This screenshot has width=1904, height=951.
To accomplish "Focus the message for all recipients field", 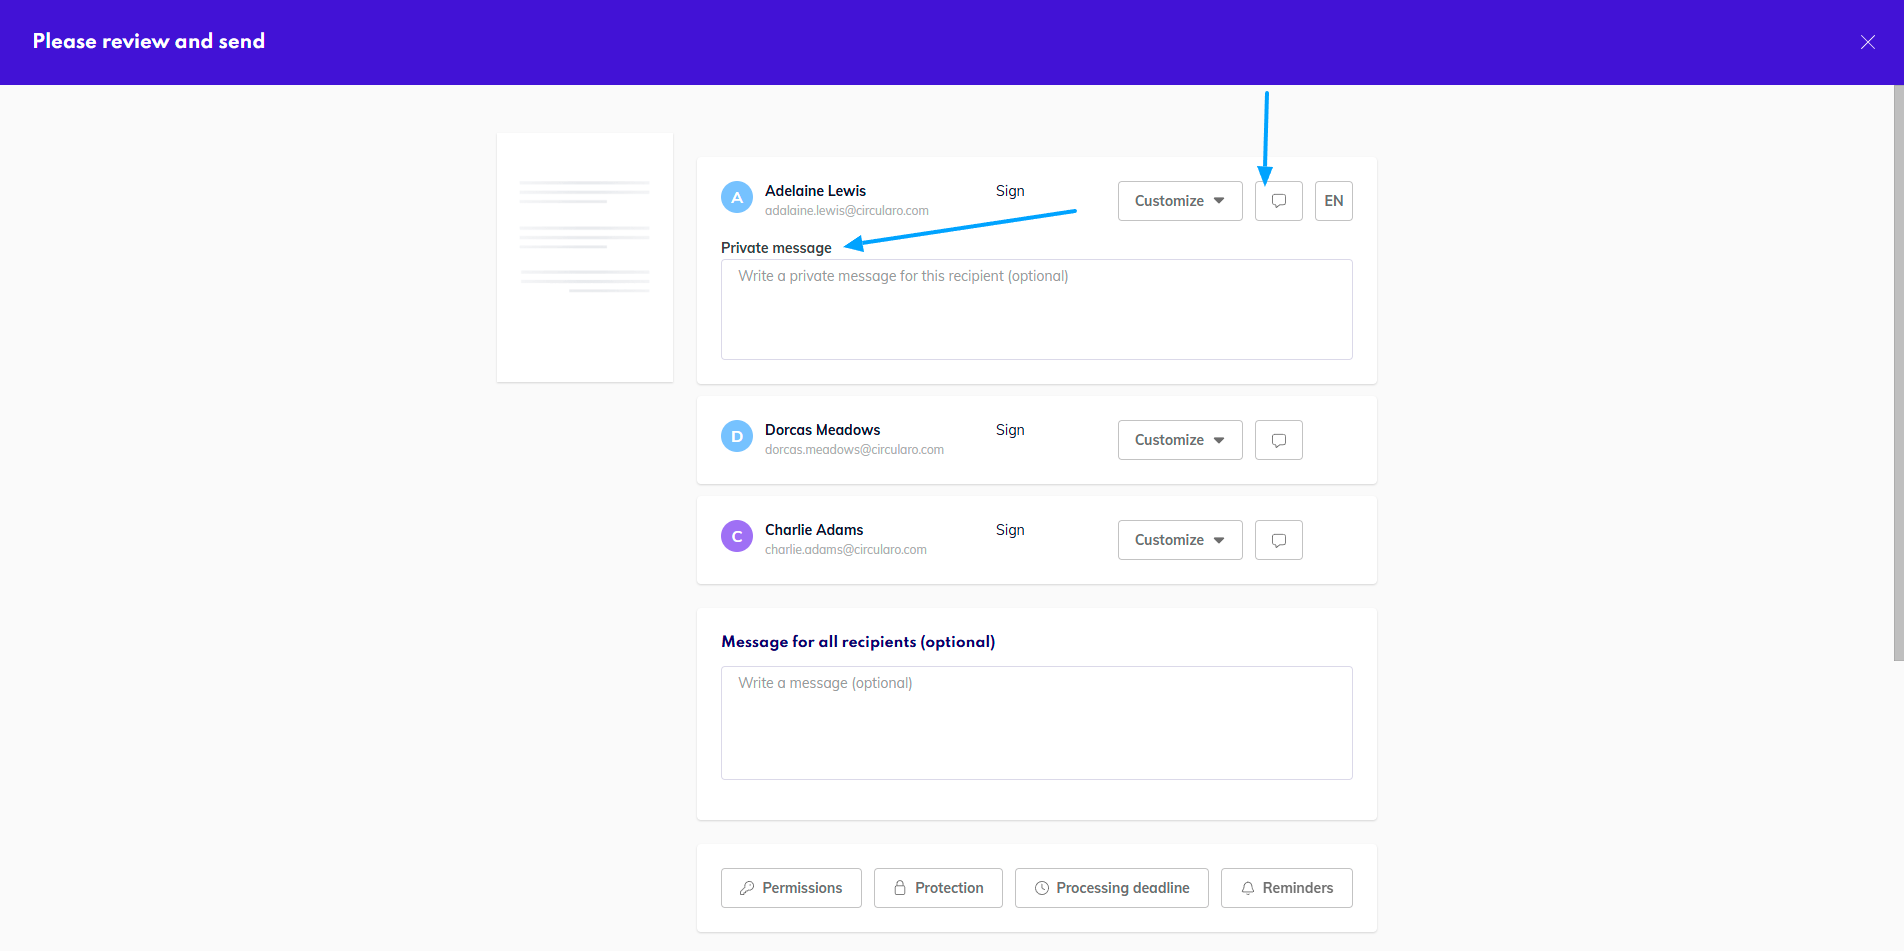I will [x=1036, y=723].
